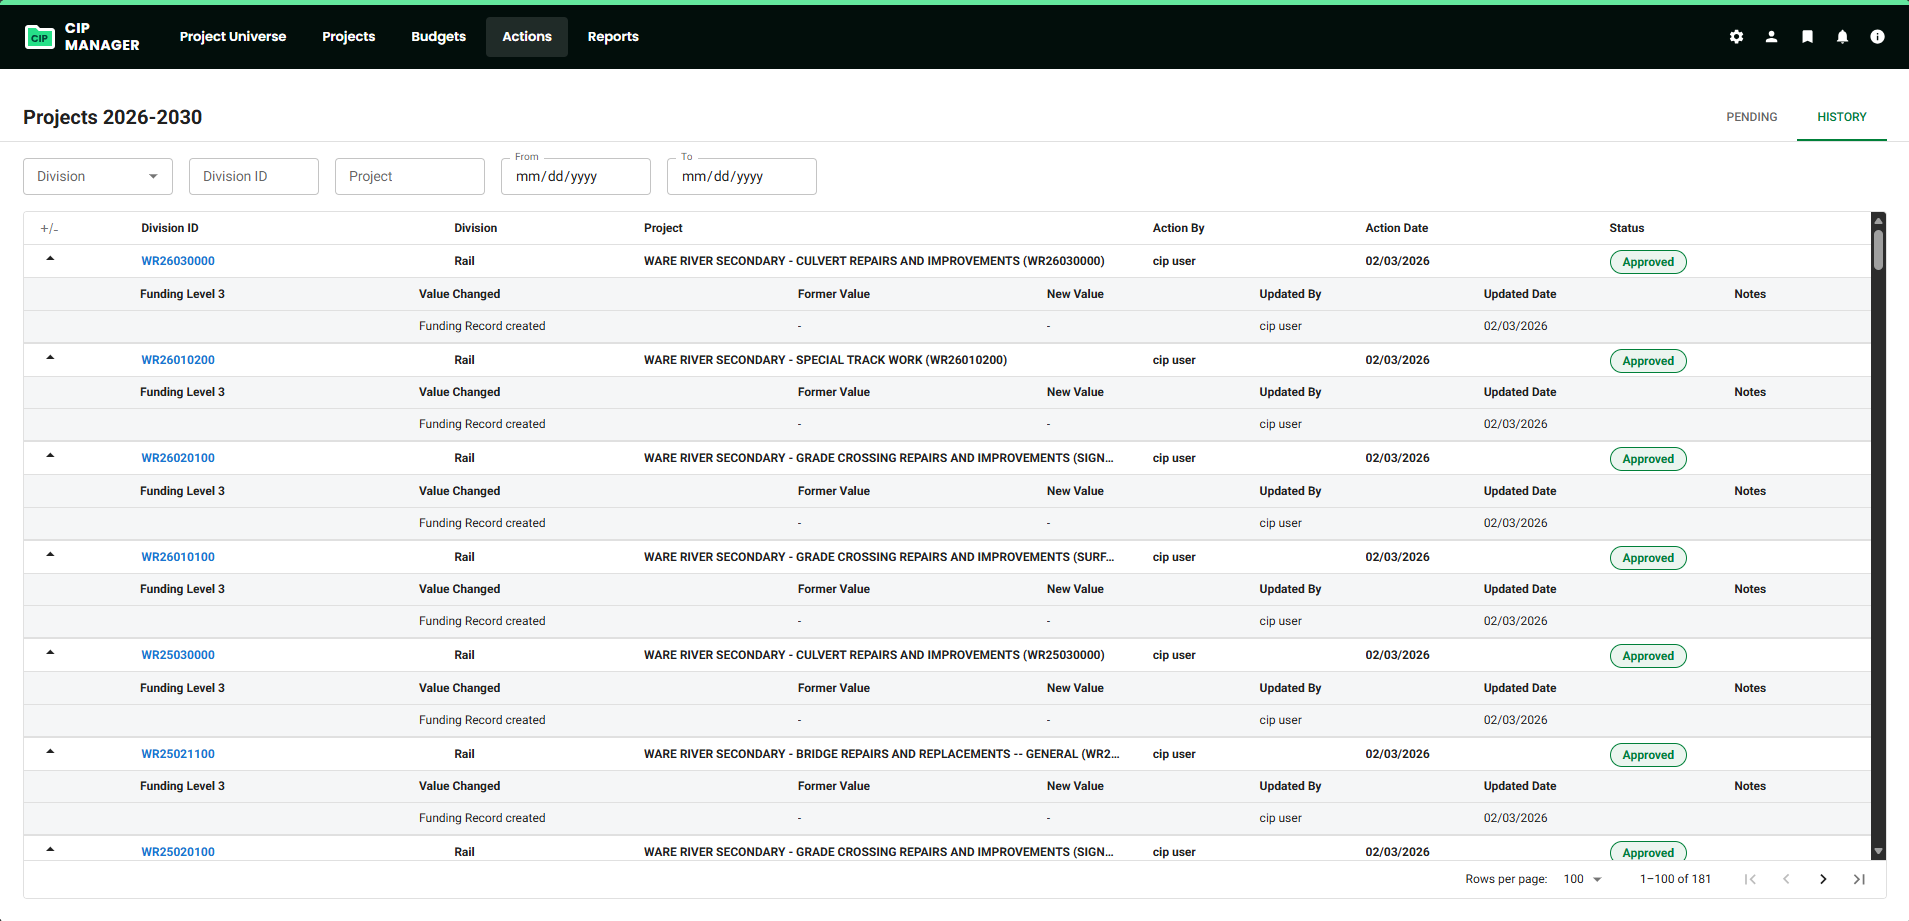Collapse the WR25021100 entry details
This screenshot has width=1909, height=921.
pyautogui.click(x=50, y=750)
